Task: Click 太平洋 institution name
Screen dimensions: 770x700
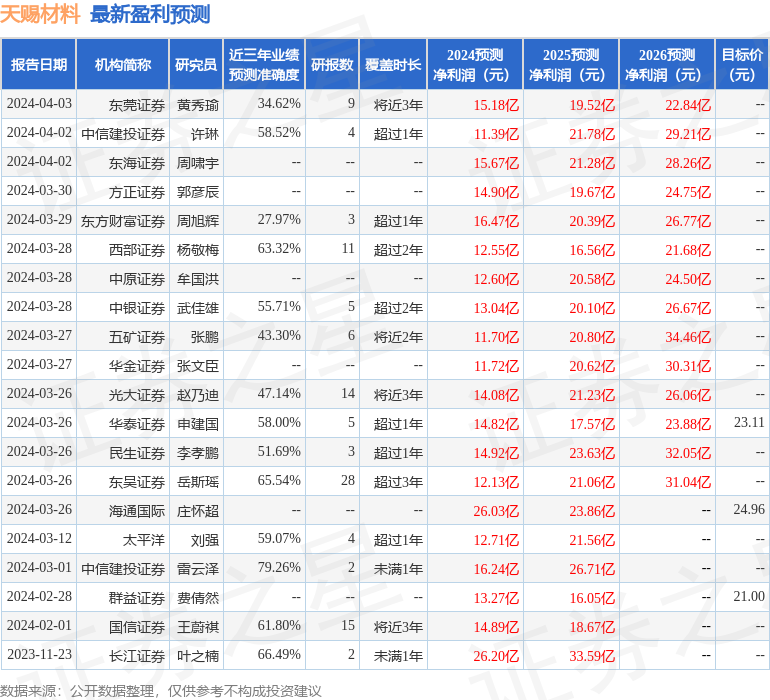Action: coord(143,540)
